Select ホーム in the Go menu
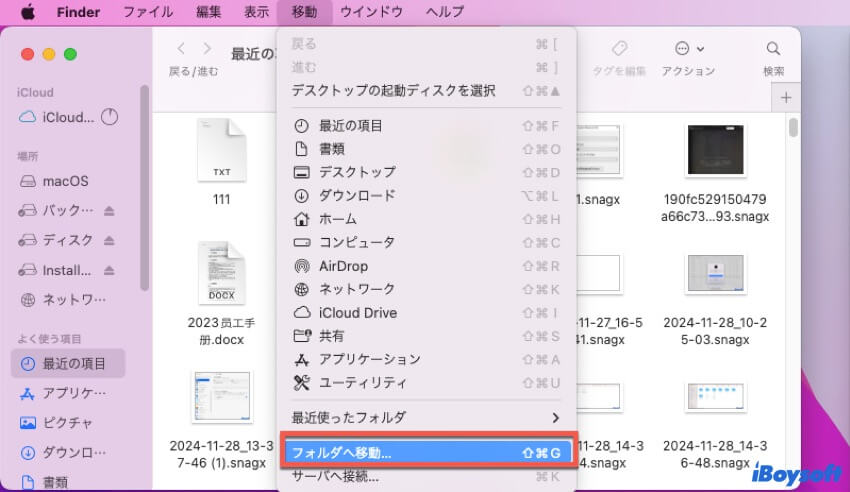 [x=426, y=219]
